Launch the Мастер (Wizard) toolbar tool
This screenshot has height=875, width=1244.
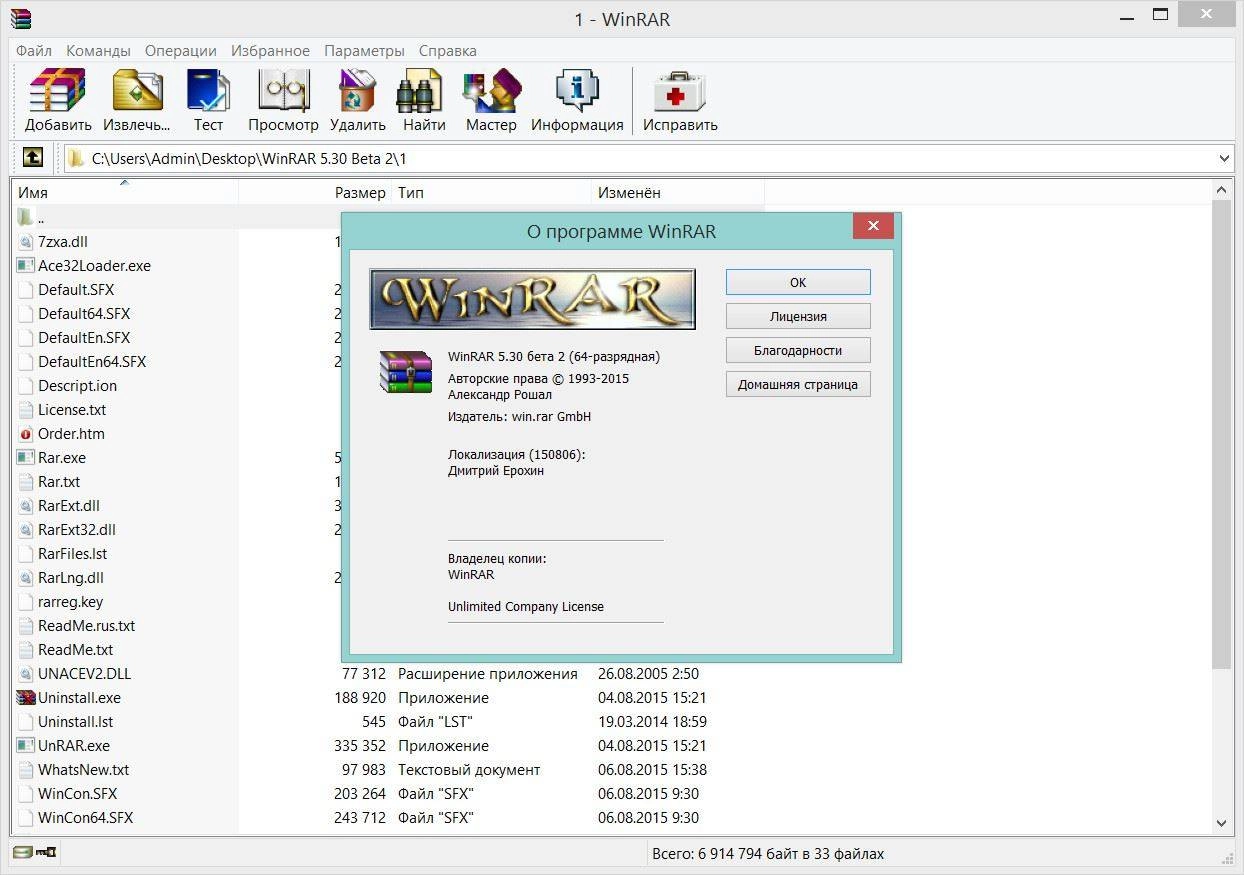(x=491, y=91)
